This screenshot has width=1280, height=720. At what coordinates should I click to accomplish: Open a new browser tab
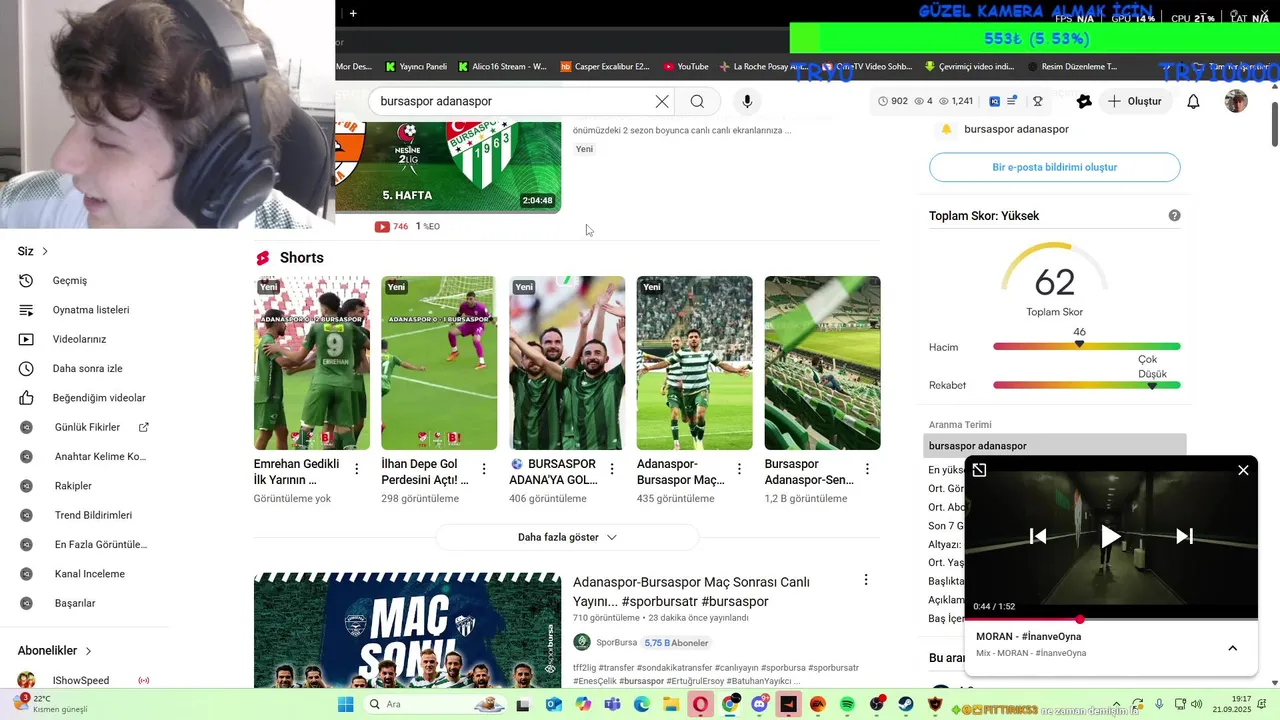(353, 13)
